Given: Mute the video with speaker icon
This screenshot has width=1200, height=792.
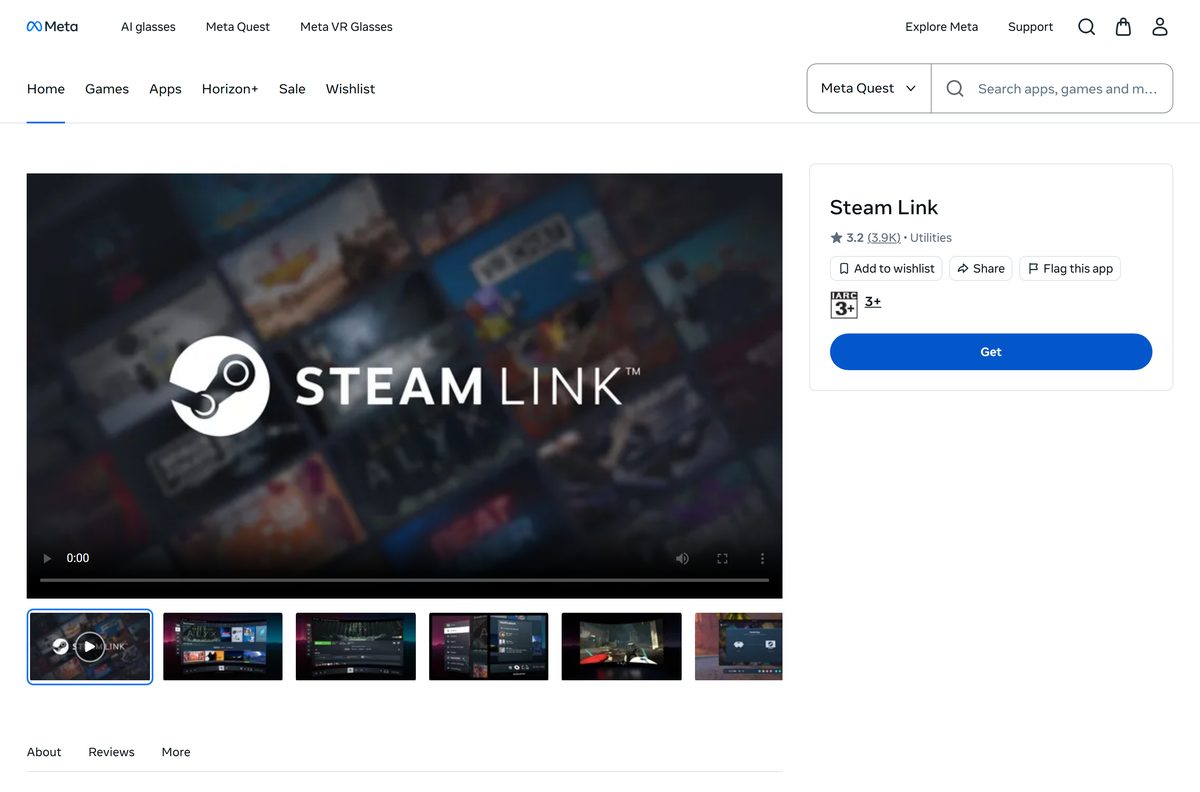Looking at the screenshot, I should (682, 558).
